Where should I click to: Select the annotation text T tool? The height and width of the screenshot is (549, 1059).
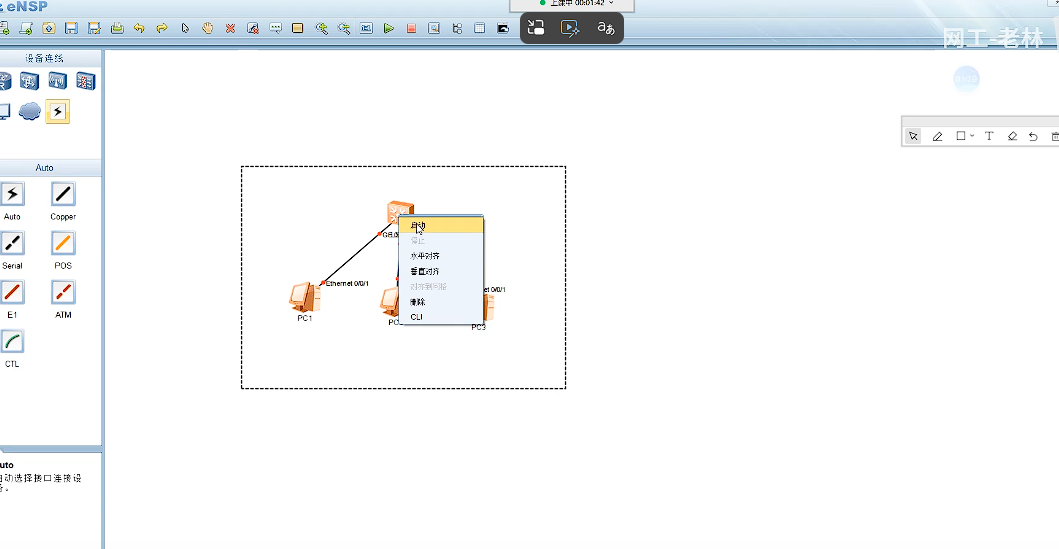pyautogui.click(x=989, y=136)
